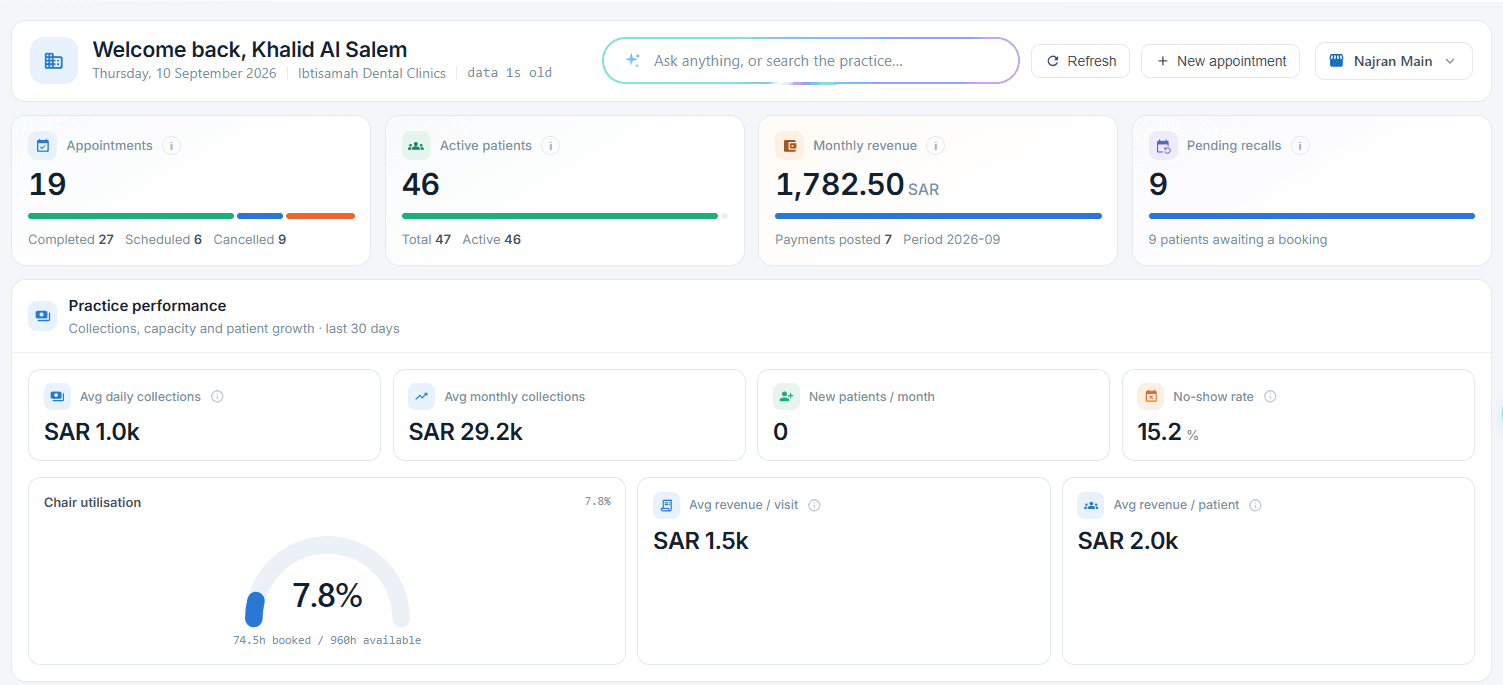The width and height of the screenshot is (1503, 685).
Task: Click the "74.5h booked / 960h available" text
Action: (327, 640)
